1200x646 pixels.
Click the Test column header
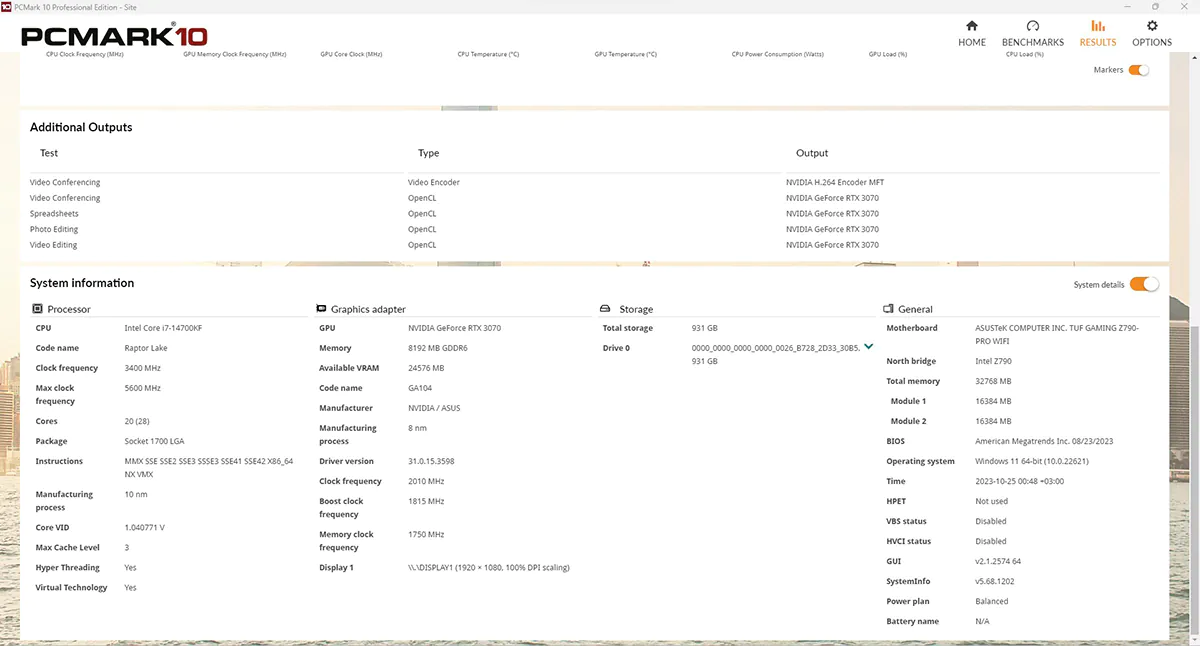pos(49,153)
